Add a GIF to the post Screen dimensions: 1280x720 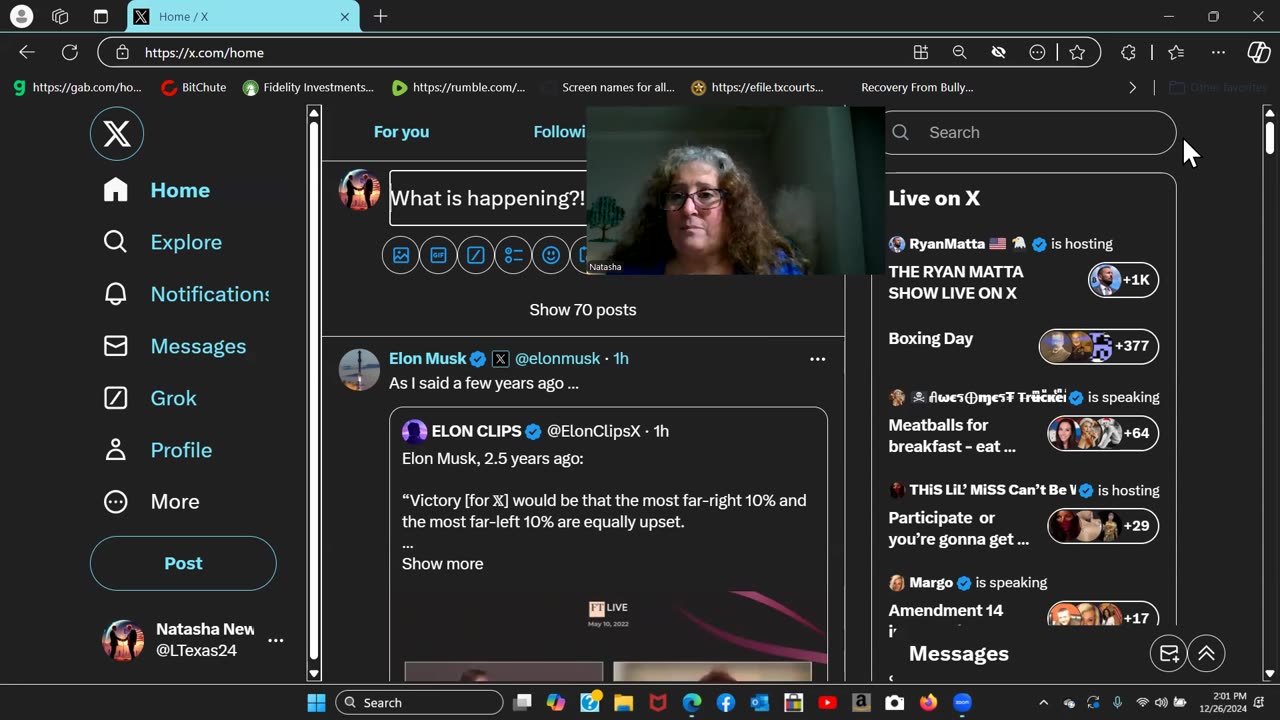pyautogui.click(x=438, y=255)
